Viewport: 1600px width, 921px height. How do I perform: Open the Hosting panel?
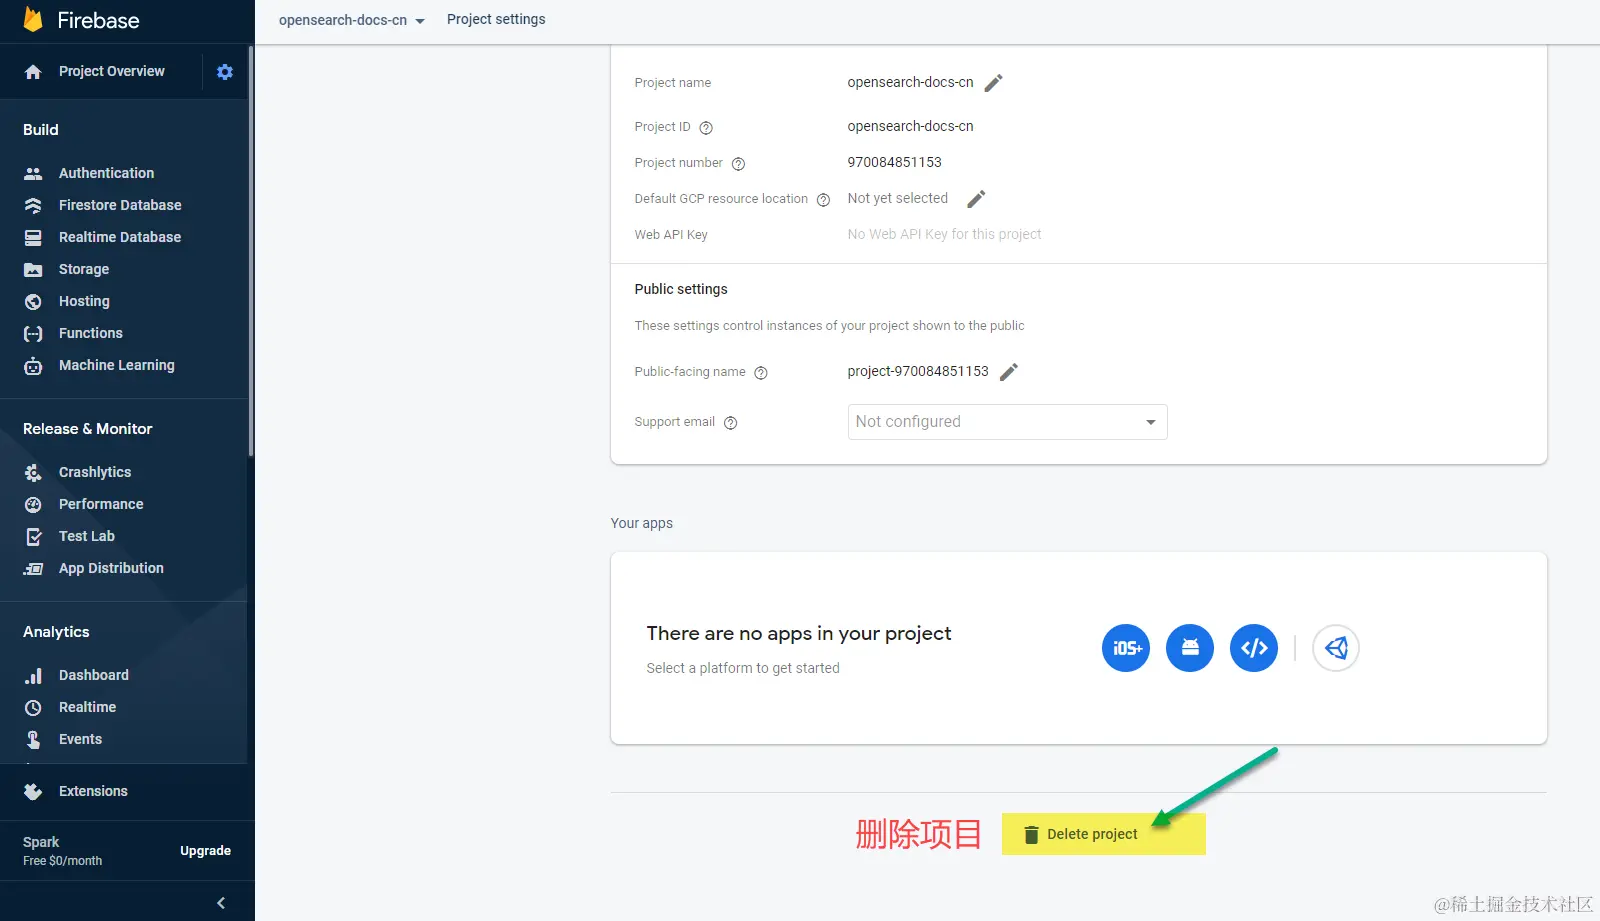pyautogui.click(x=82, y=300)
